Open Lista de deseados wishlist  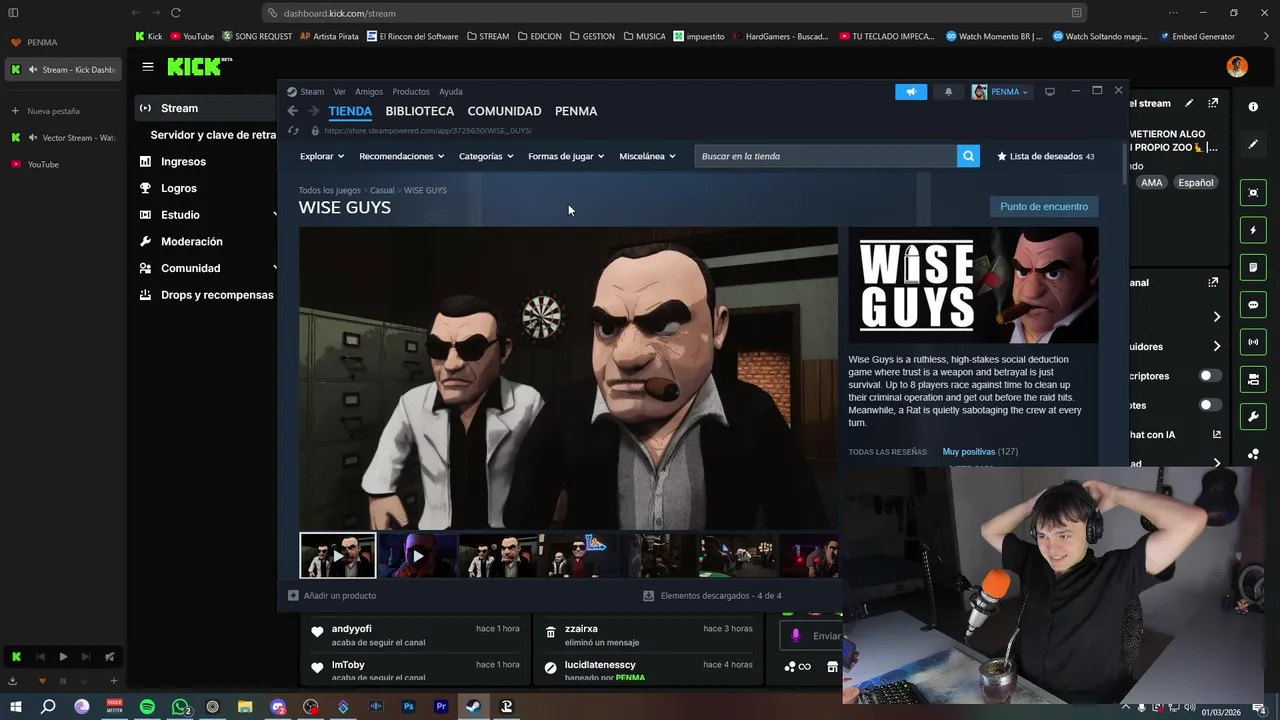(x=1046, y=156)
